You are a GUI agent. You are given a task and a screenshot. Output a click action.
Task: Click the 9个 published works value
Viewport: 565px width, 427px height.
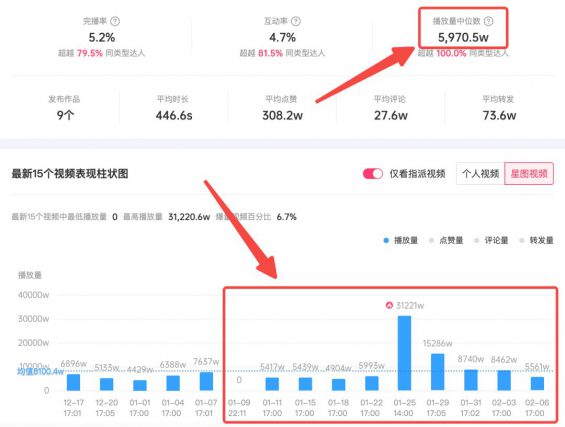(65, 115)
